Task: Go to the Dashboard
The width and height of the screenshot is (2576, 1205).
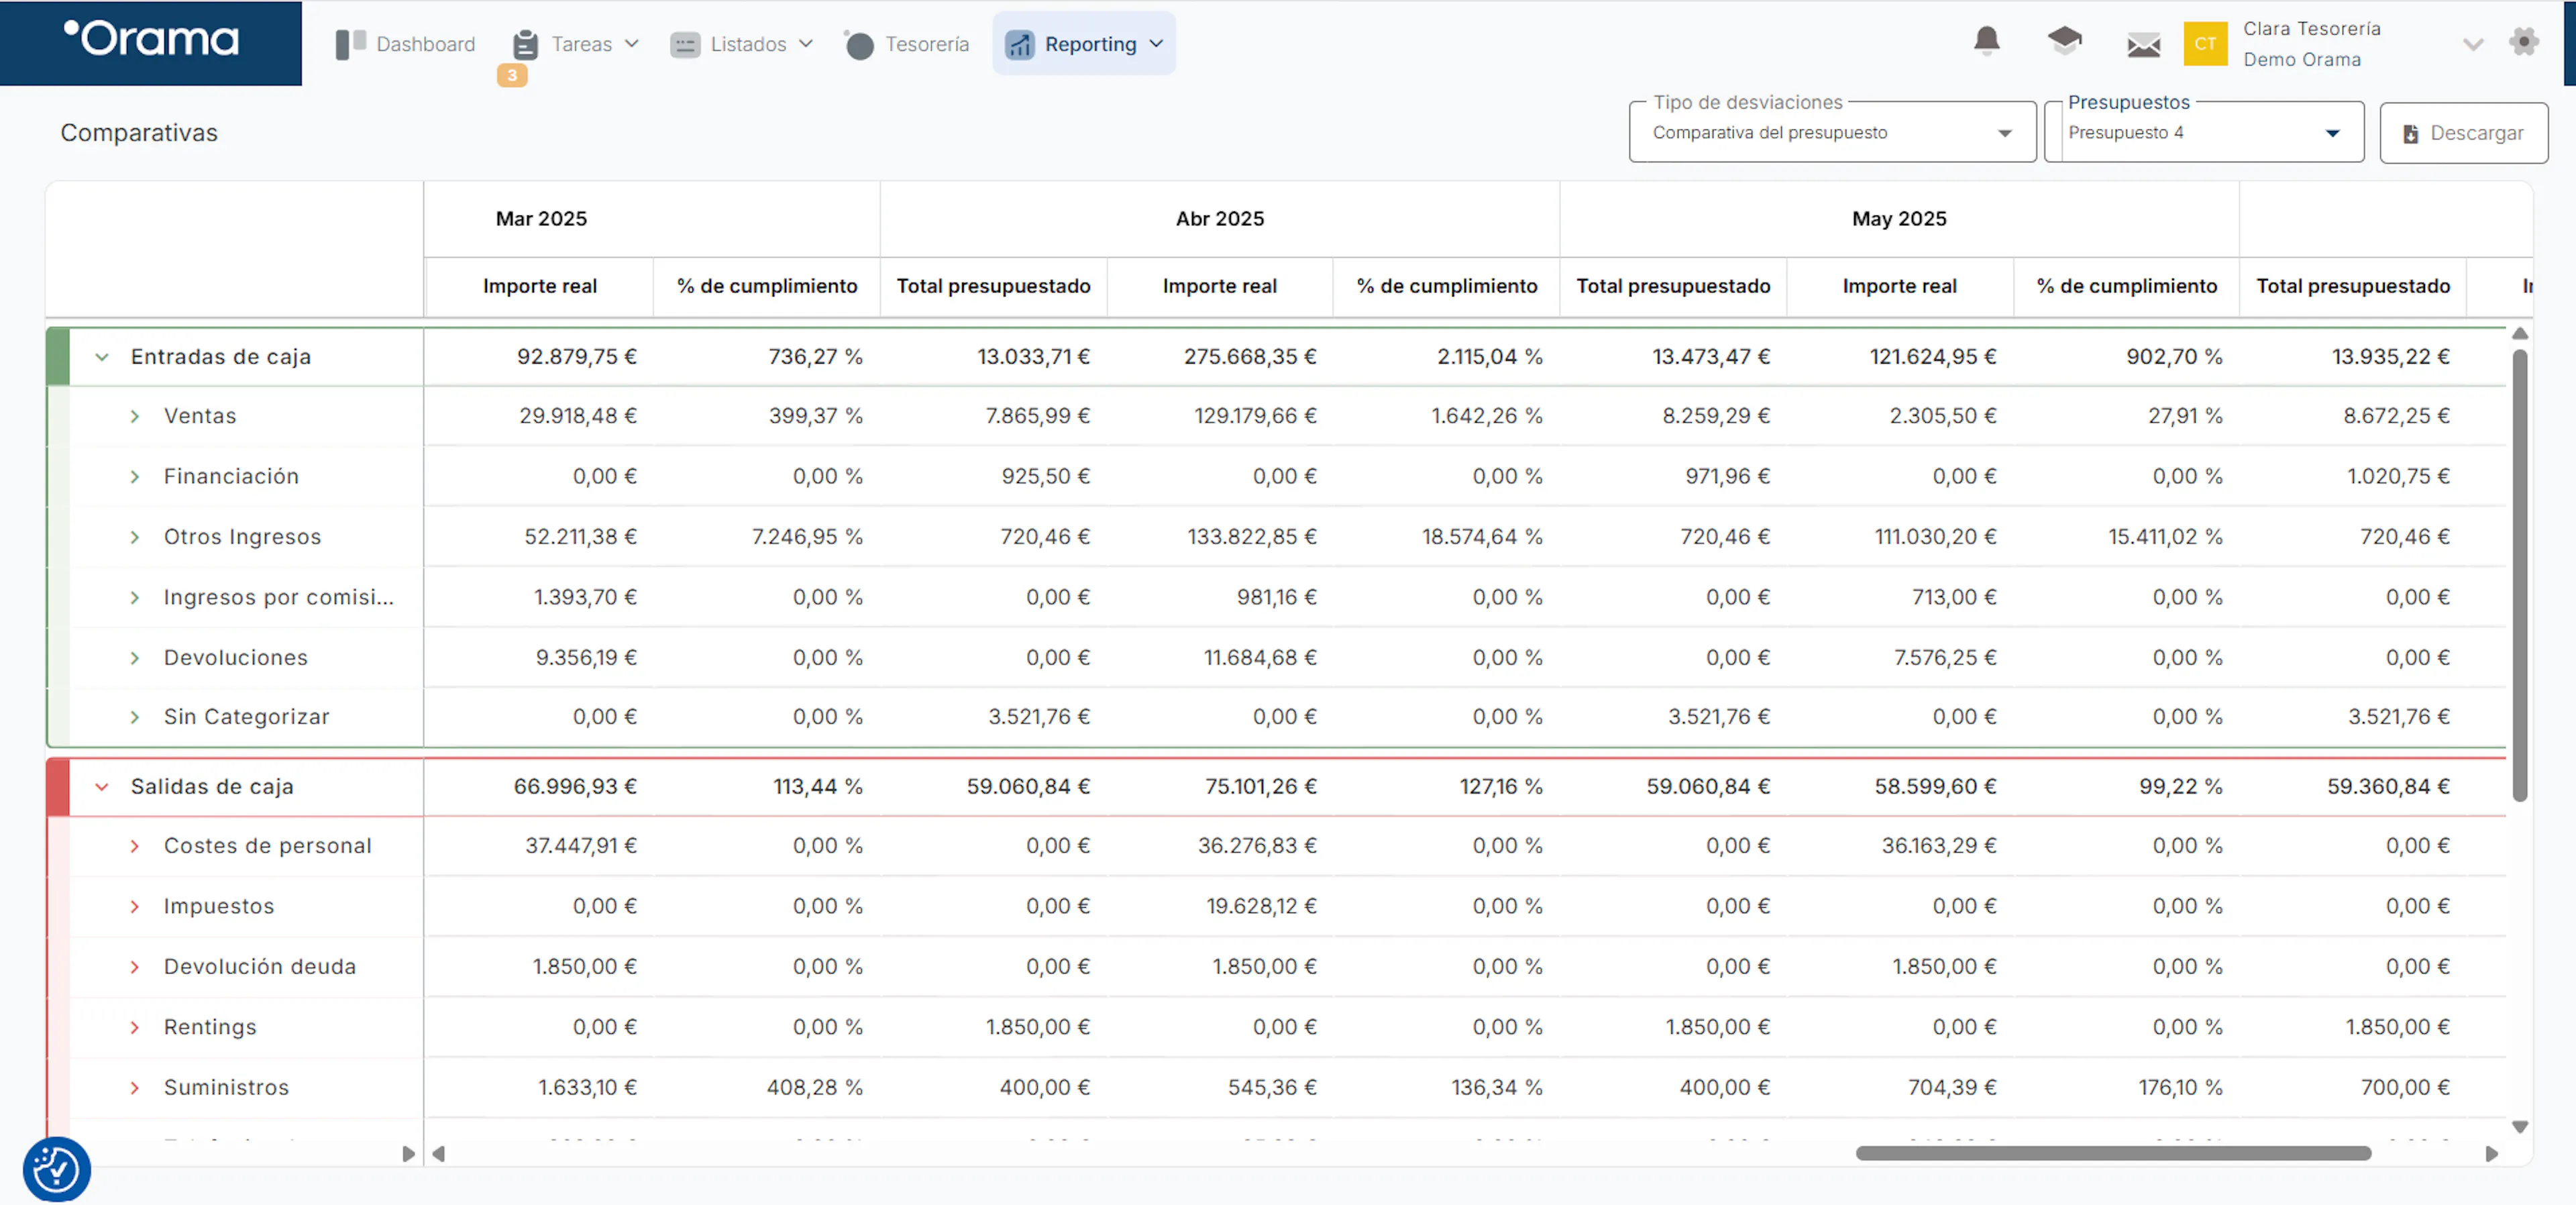Action: [x=406, y=44]
